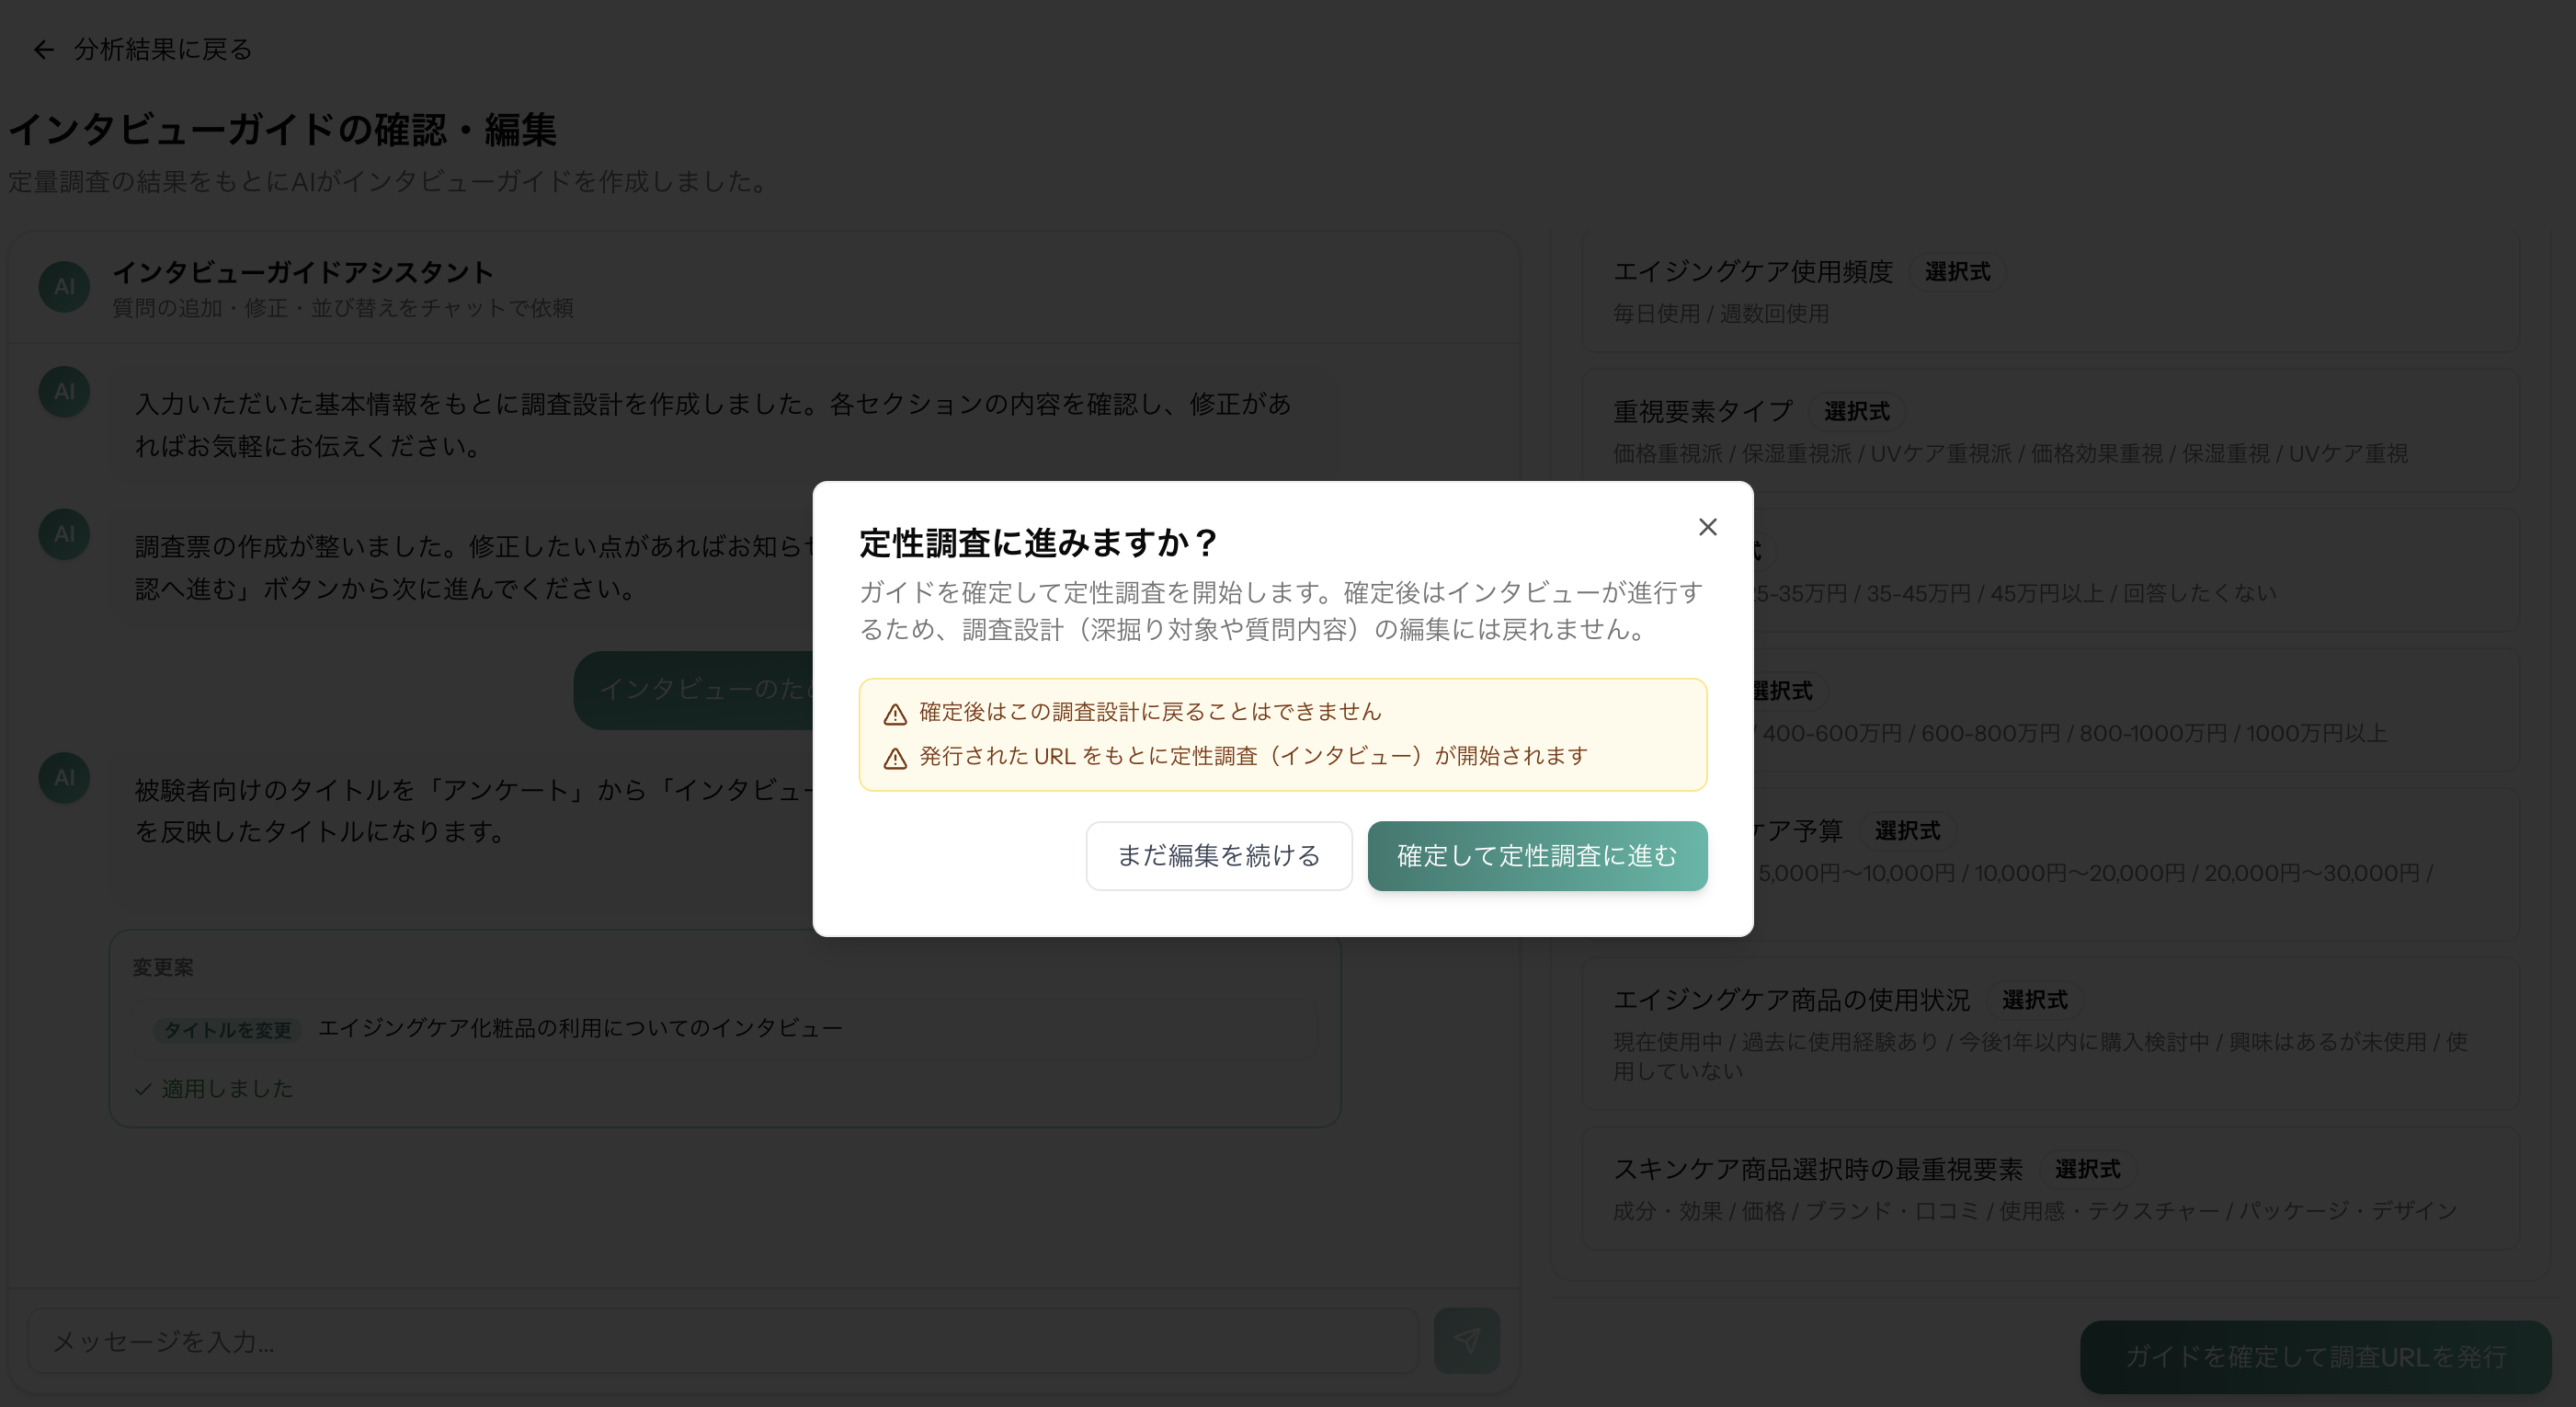Click 現在使用中 / 過去に使用経験あり options text

point(2040,1056)
